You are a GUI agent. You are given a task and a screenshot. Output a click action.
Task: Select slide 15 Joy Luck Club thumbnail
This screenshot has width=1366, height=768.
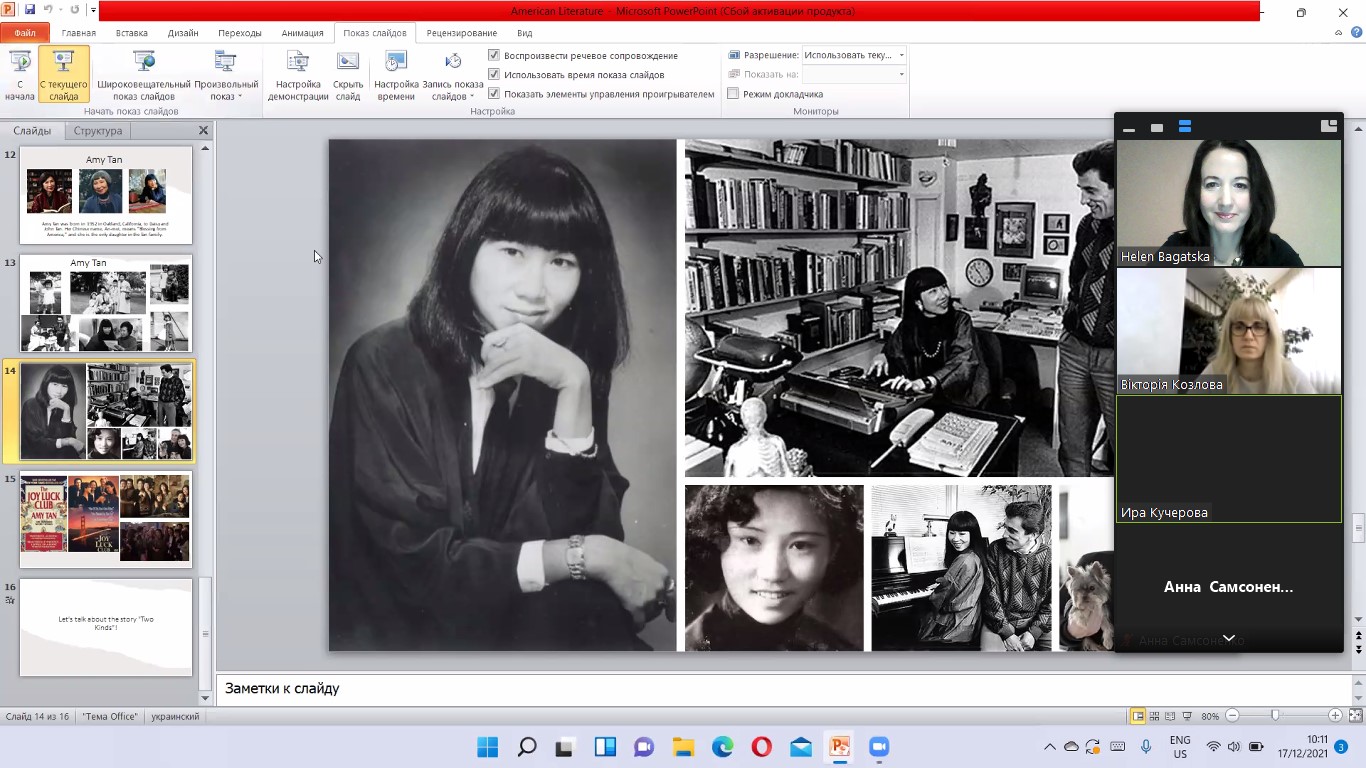pyautogui.click(x=105, y=518)
